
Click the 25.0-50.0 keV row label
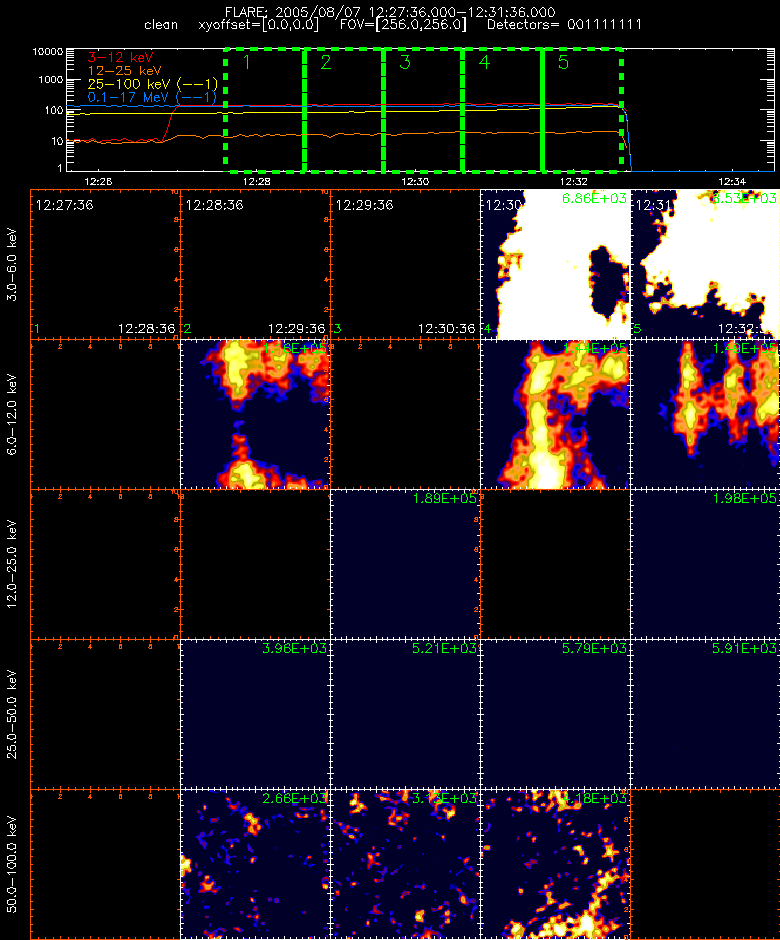pyautogui.click(x=13, y=714)
